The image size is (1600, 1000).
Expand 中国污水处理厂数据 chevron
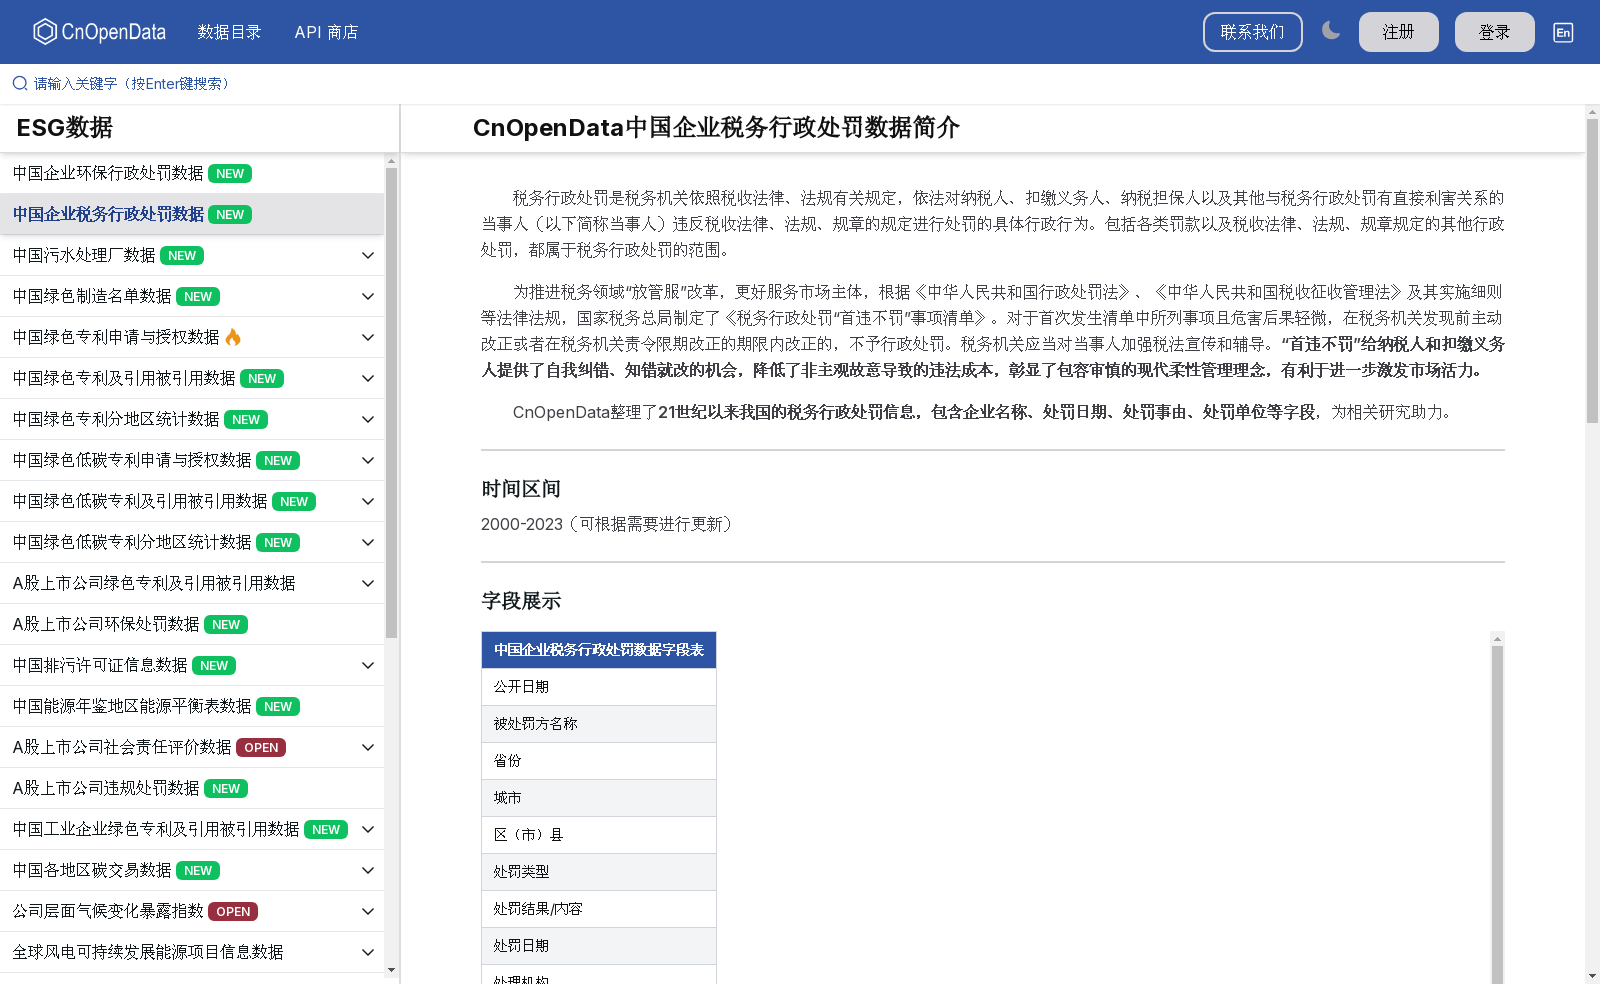pos(367,255)
